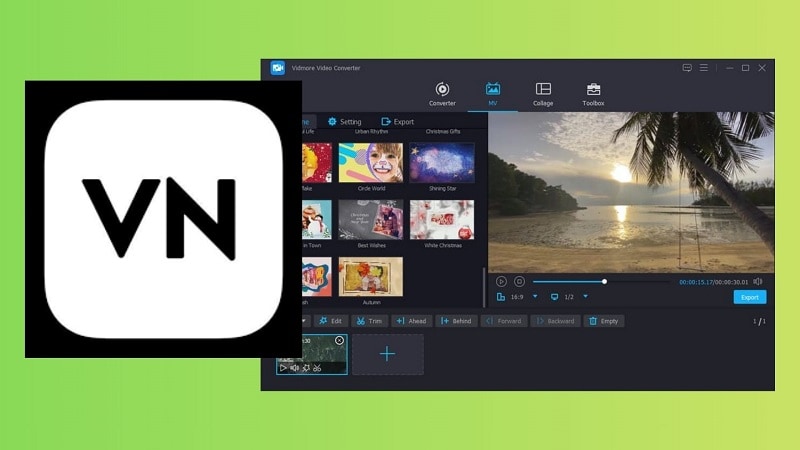Play the video preview
The width and height of the screenshot is (800, 450).
pos(501,282)
